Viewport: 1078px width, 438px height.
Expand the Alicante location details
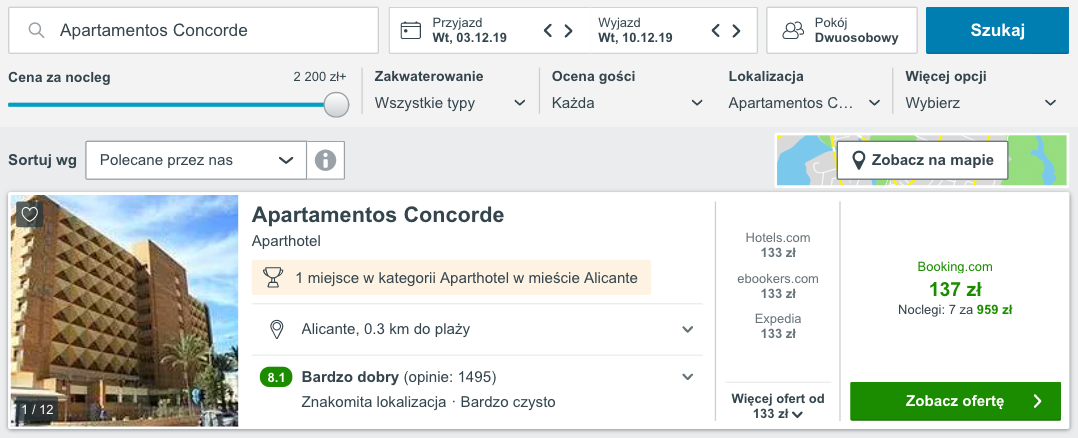tap(688, 329)
